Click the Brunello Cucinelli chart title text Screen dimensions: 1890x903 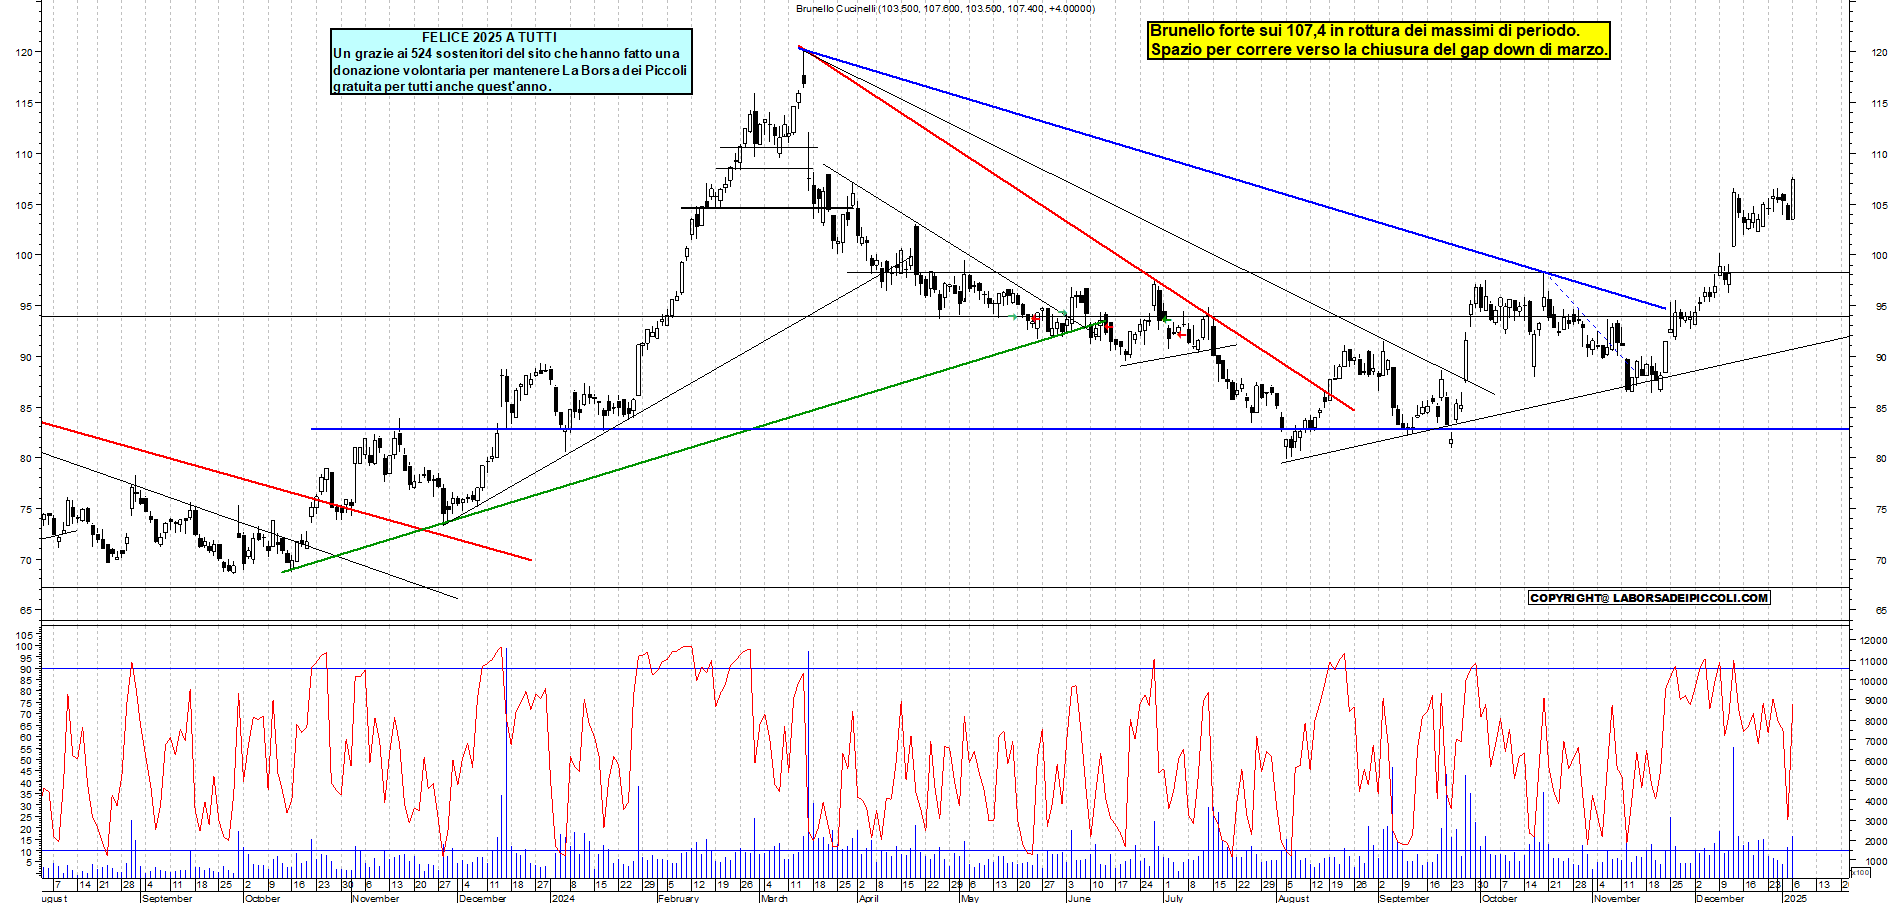click(945, 8)
